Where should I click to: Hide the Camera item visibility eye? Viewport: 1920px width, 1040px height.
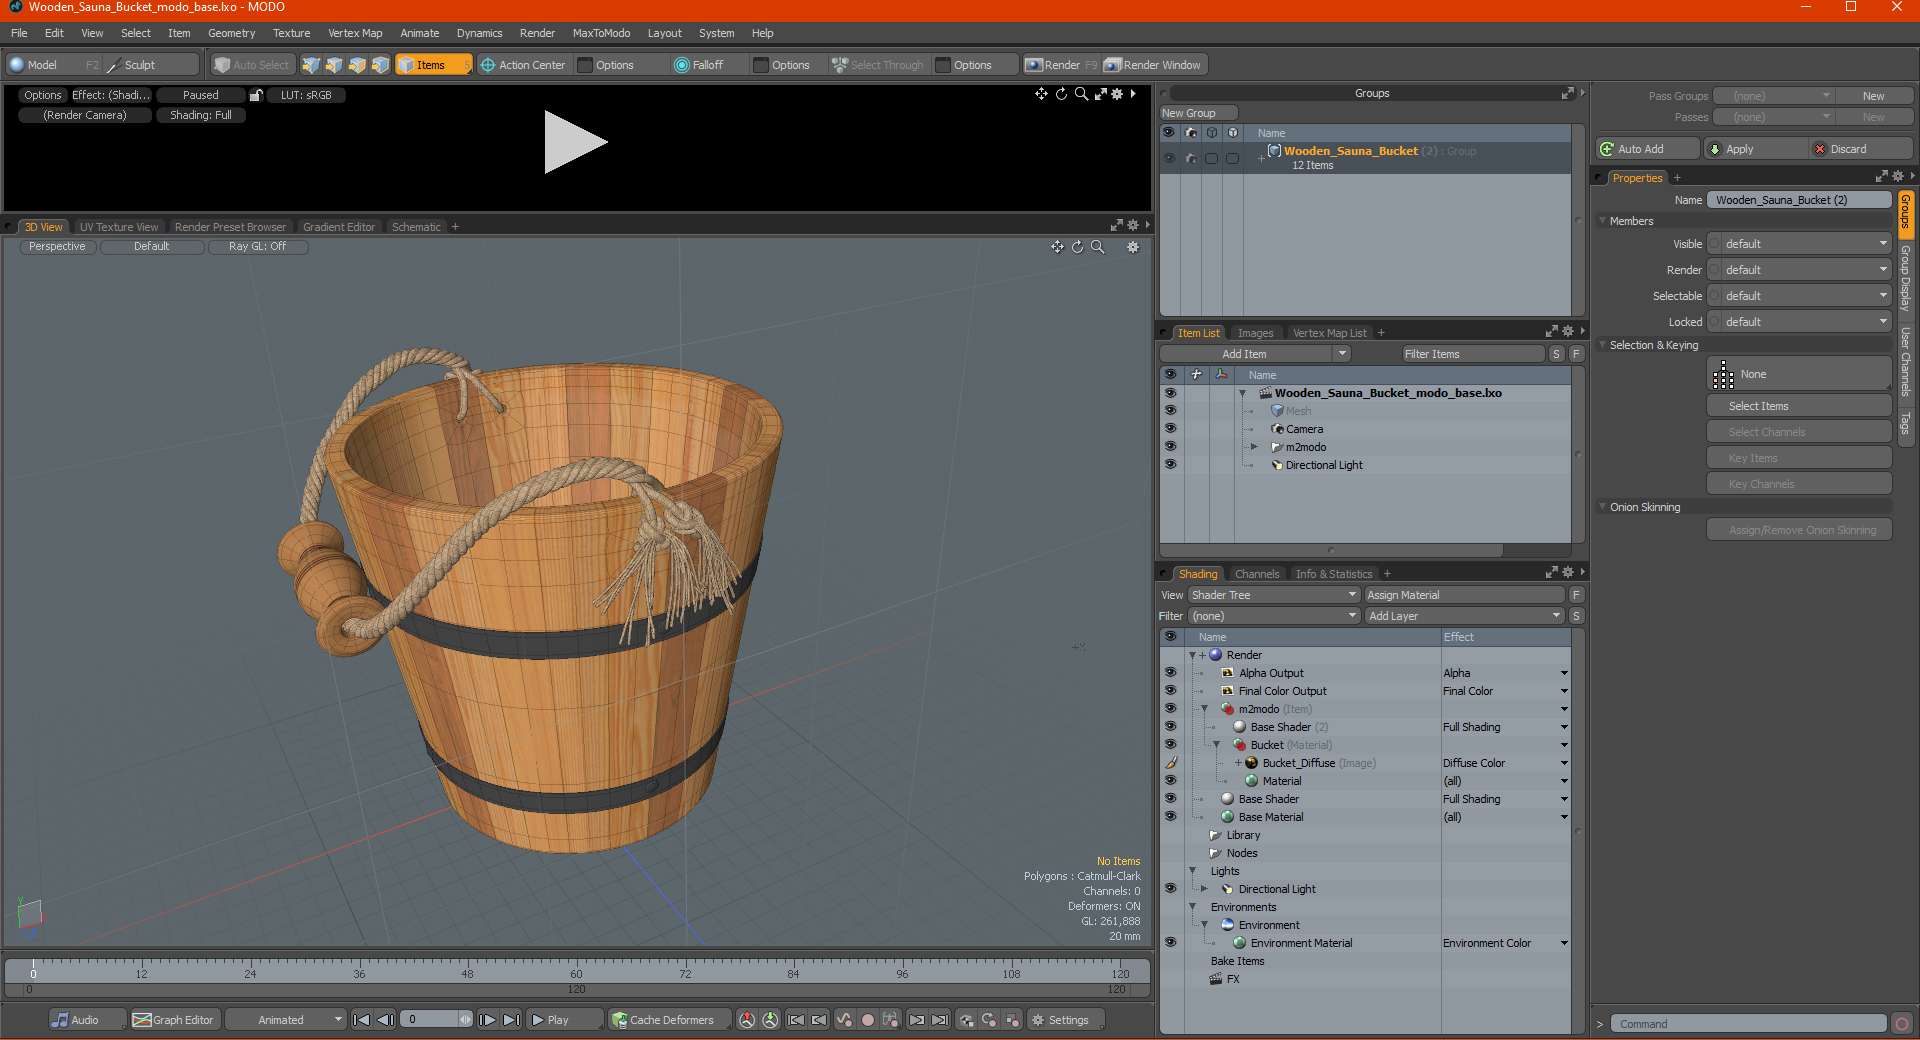(x=1170, y=429)
